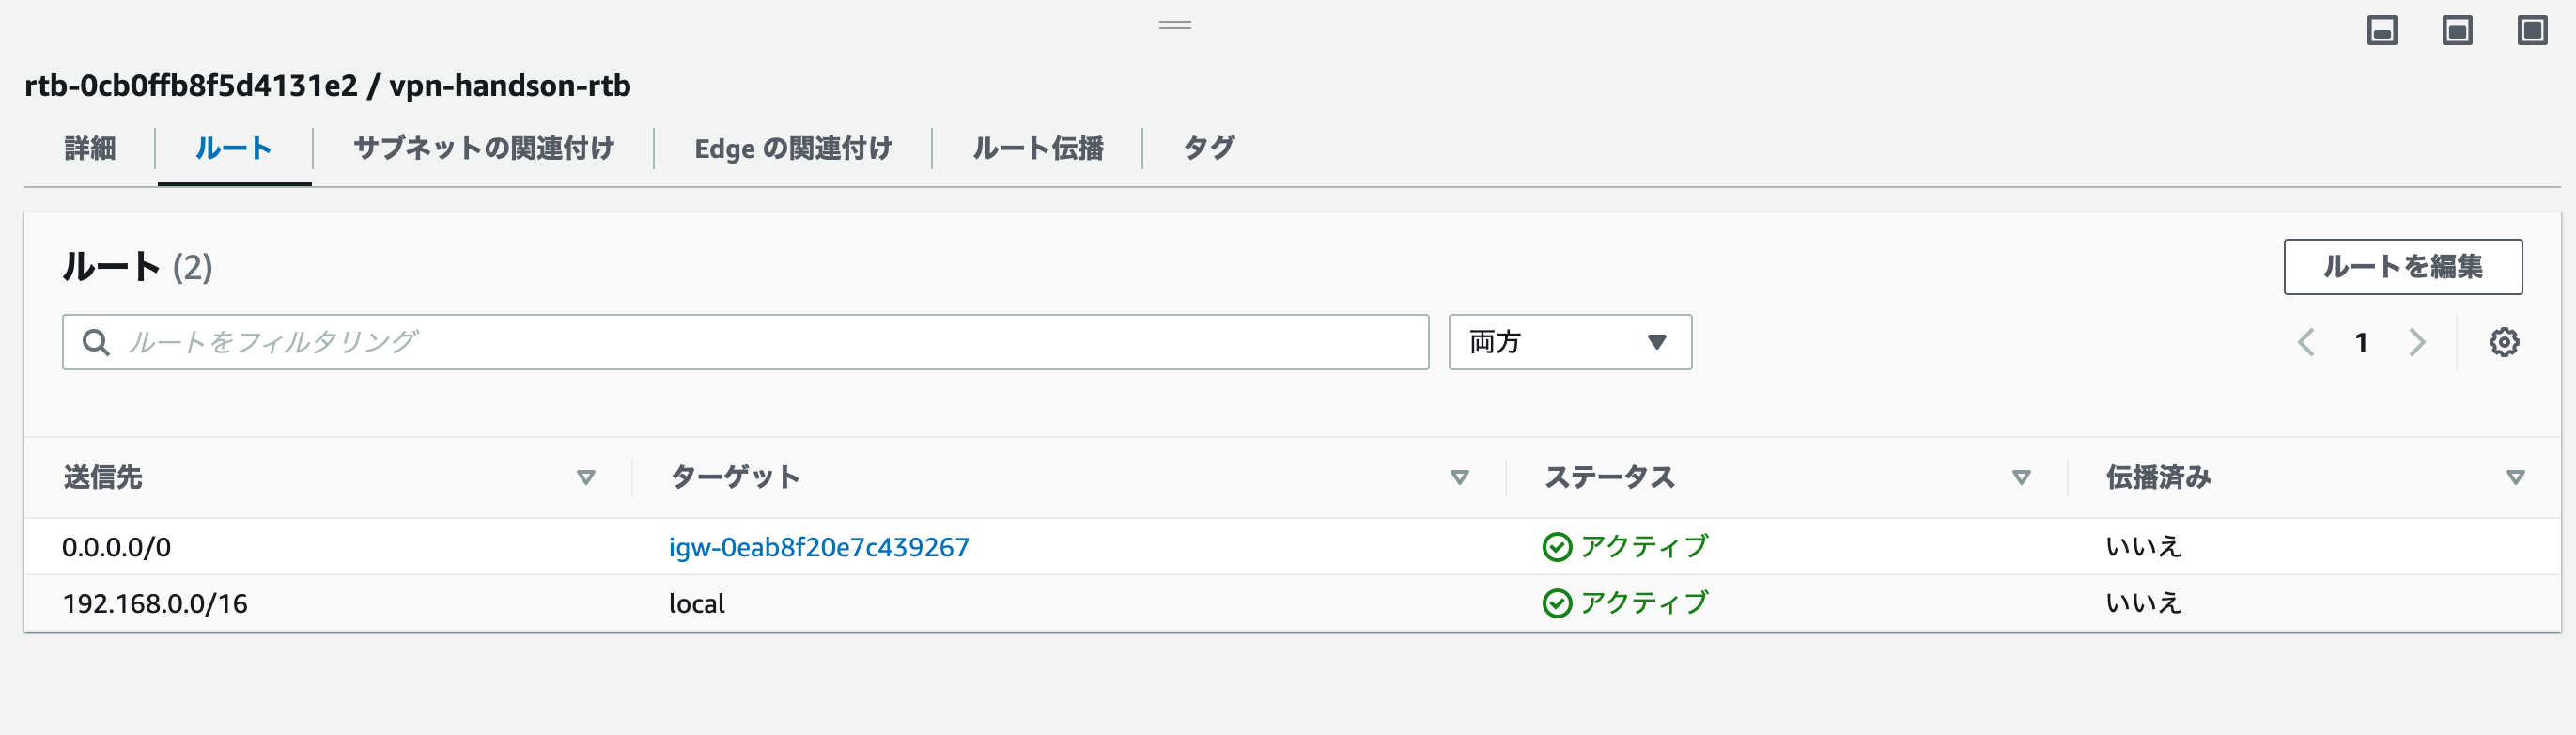Click the ステータス column header

(1610, 478)
